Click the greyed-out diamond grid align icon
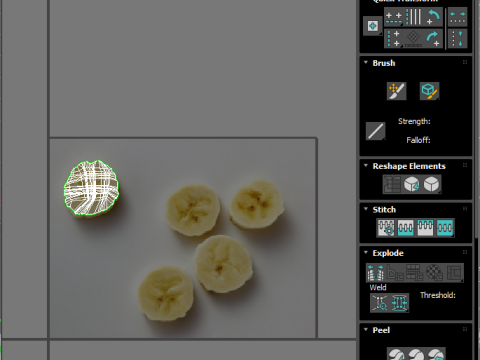Image resolution: width=480 pixels, height=360 pixels. (x=413, y=39)
